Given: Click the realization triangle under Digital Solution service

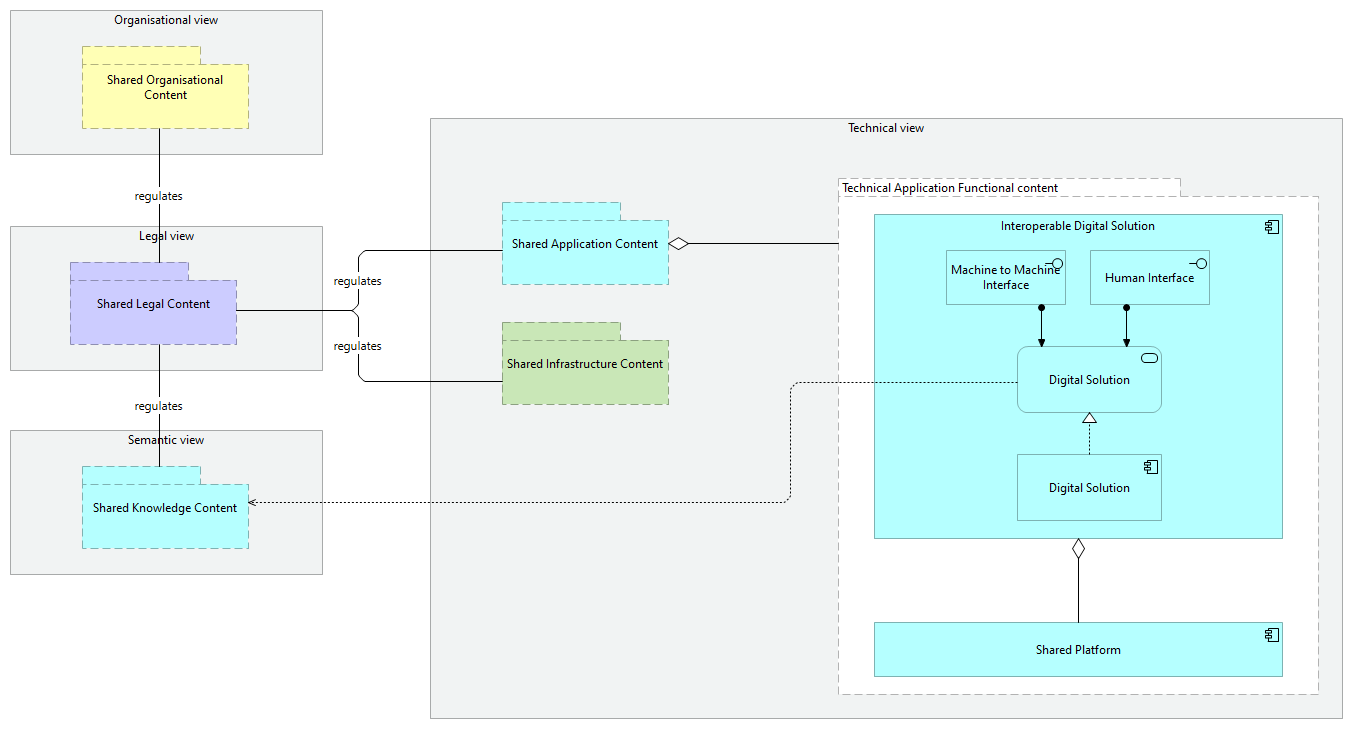Looking at the screenshot, I should point(1090,417).
